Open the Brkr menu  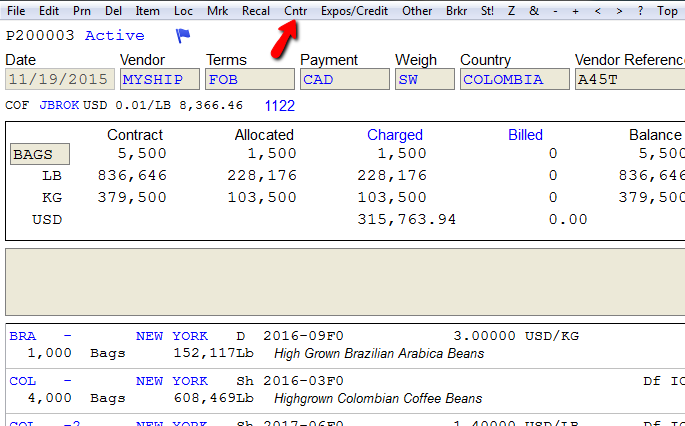[x=456, y=10]
